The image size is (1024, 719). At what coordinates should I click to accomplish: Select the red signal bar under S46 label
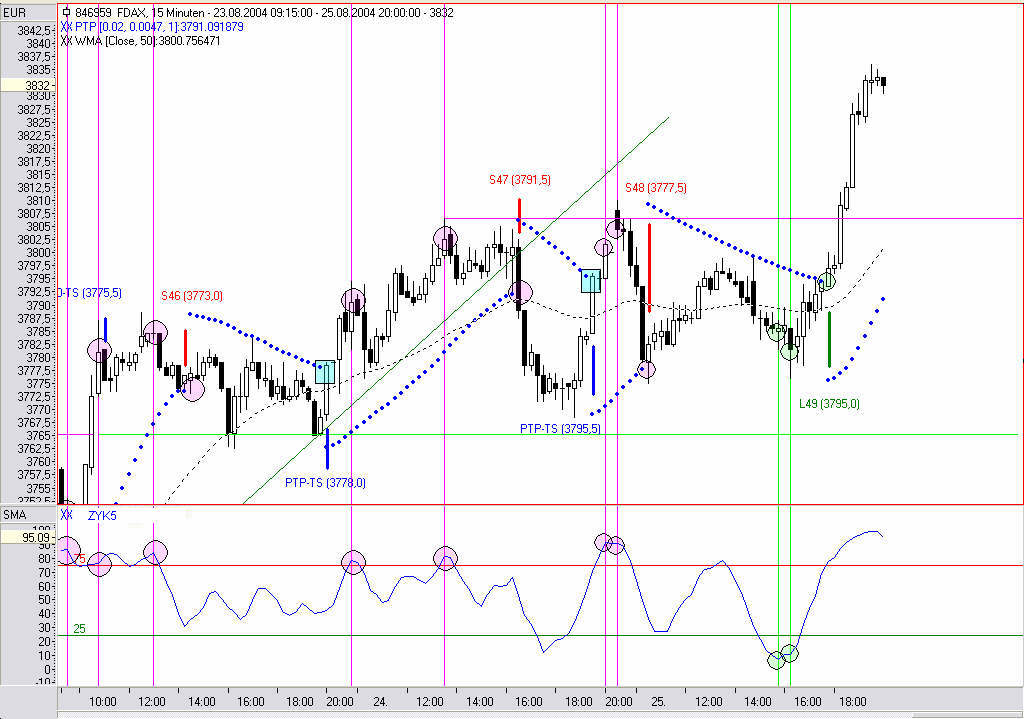(x=185, y=347)
